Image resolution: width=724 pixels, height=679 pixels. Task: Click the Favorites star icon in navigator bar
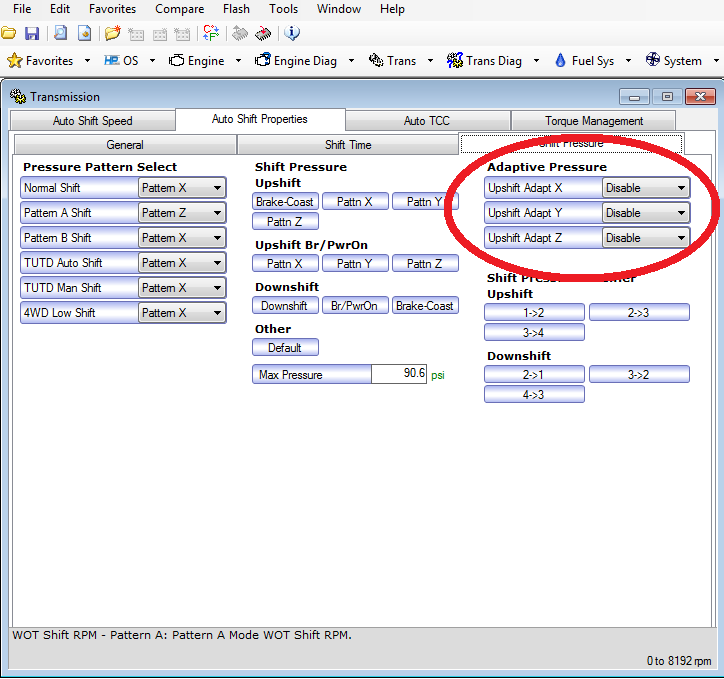coord(15,60)
